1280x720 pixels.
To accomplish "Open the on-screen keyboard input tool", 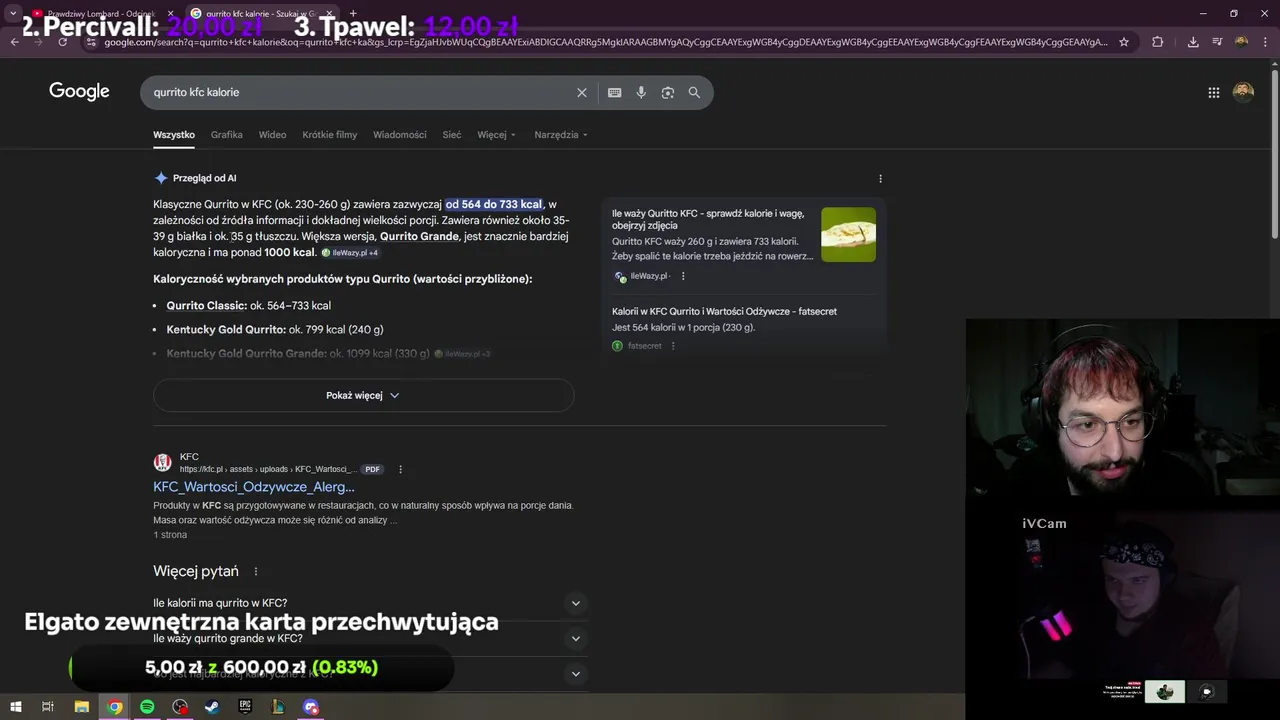I will [615, 92].
